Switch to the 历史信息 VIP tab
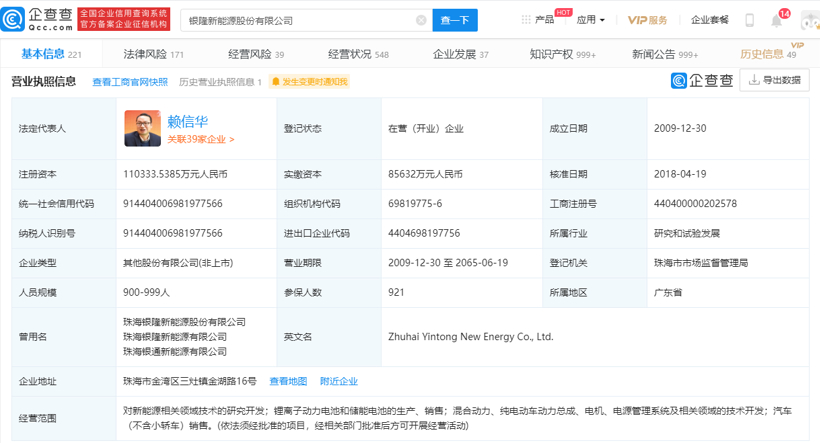Viewport: 820px width, 443px height. 768,54
